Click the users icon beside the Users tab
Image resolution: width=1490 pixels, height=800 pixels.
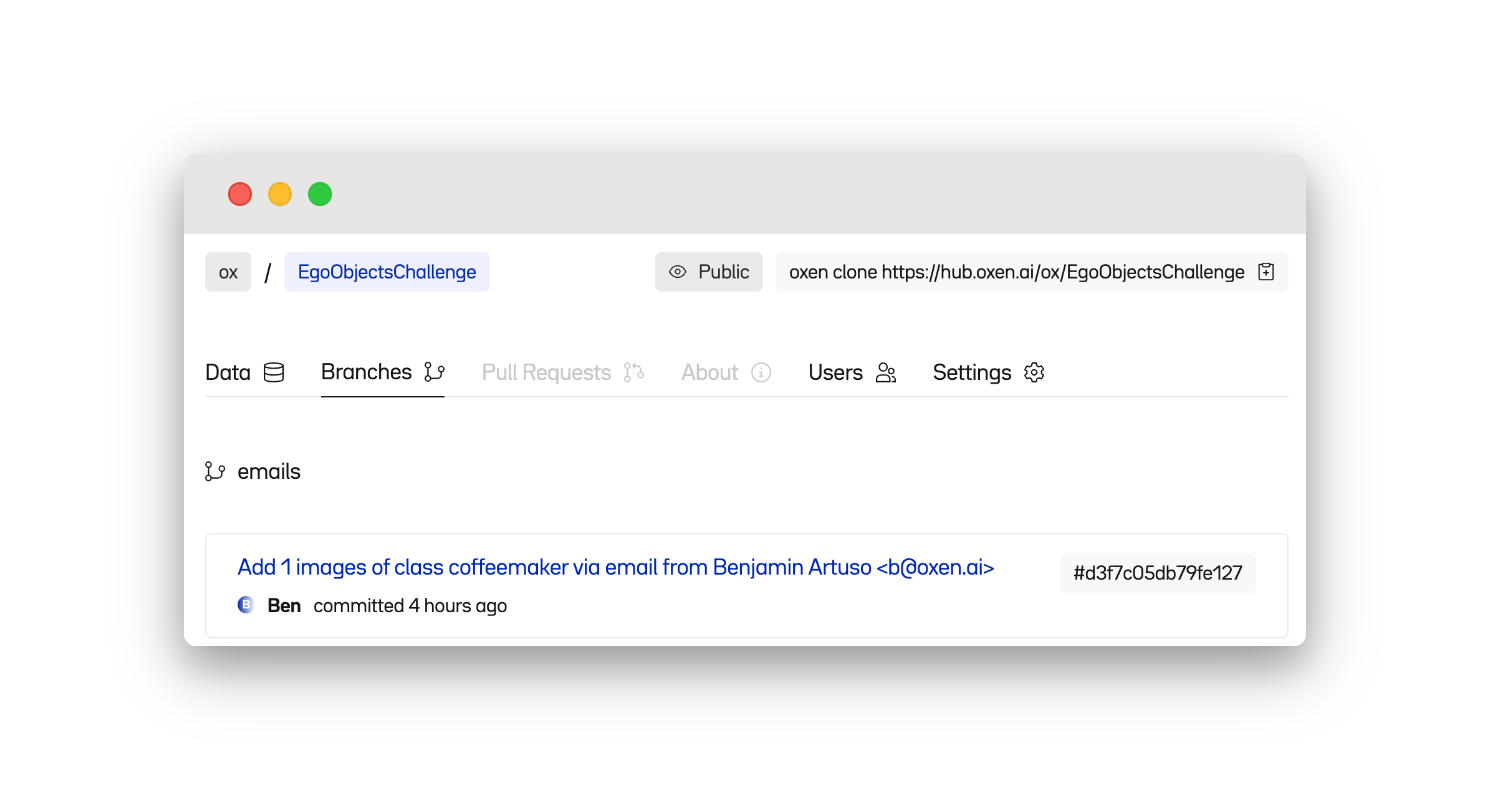[884, 372]
